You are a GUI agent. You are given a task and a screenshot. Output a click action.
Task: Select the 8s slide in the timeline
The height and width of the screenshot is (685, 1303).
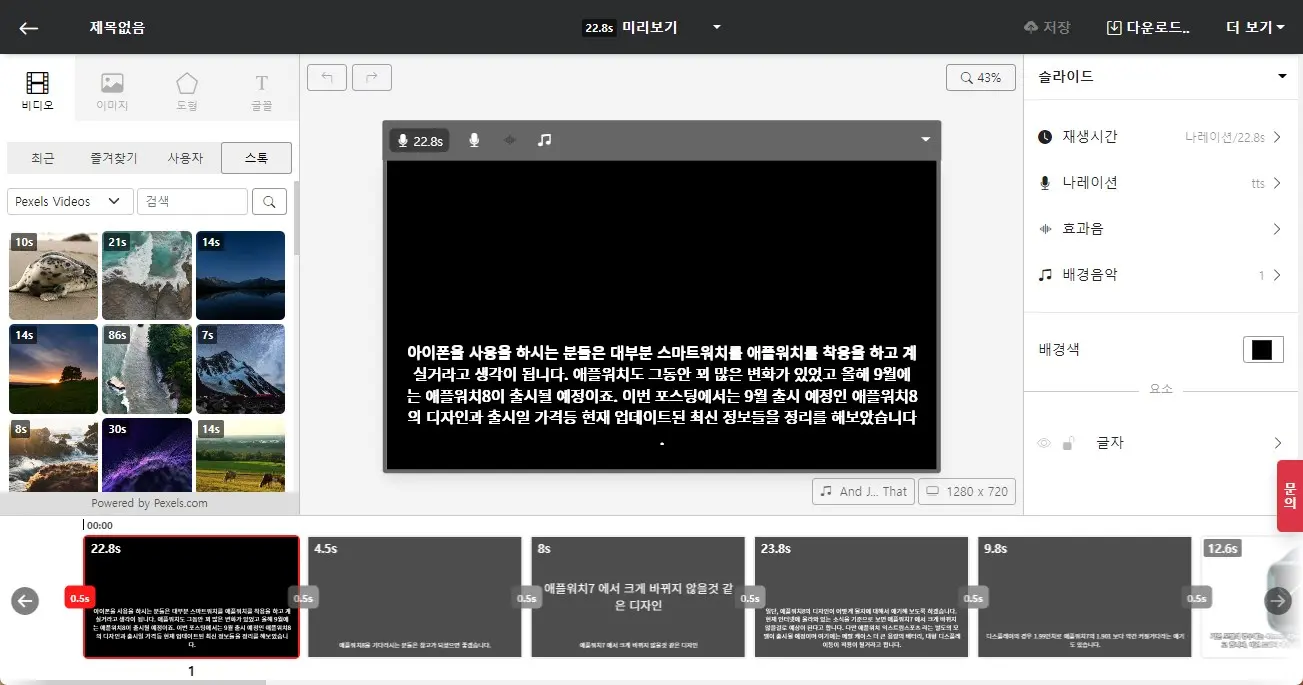(x=638, y=597)
